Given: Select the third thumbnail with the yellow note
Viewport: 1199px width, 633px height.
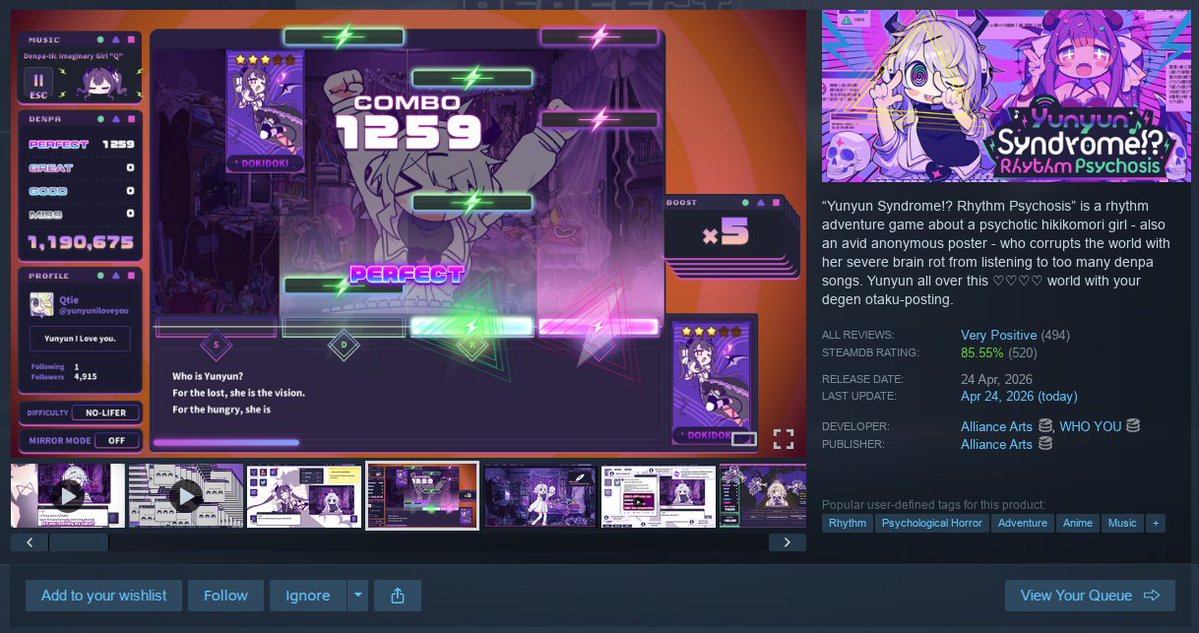Looking at the screenshot, I should click(x=304, y=495).
